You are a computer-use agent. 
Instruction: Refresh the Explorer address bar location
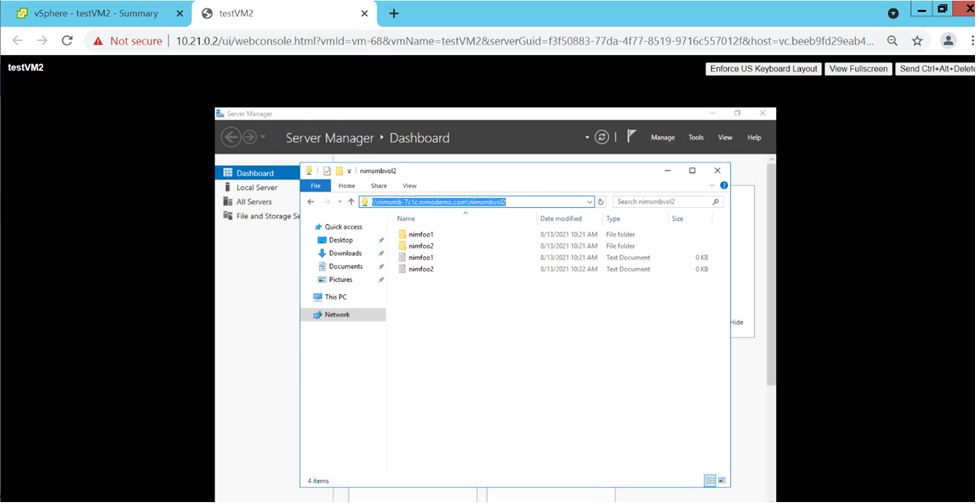[x=601, y=202]
